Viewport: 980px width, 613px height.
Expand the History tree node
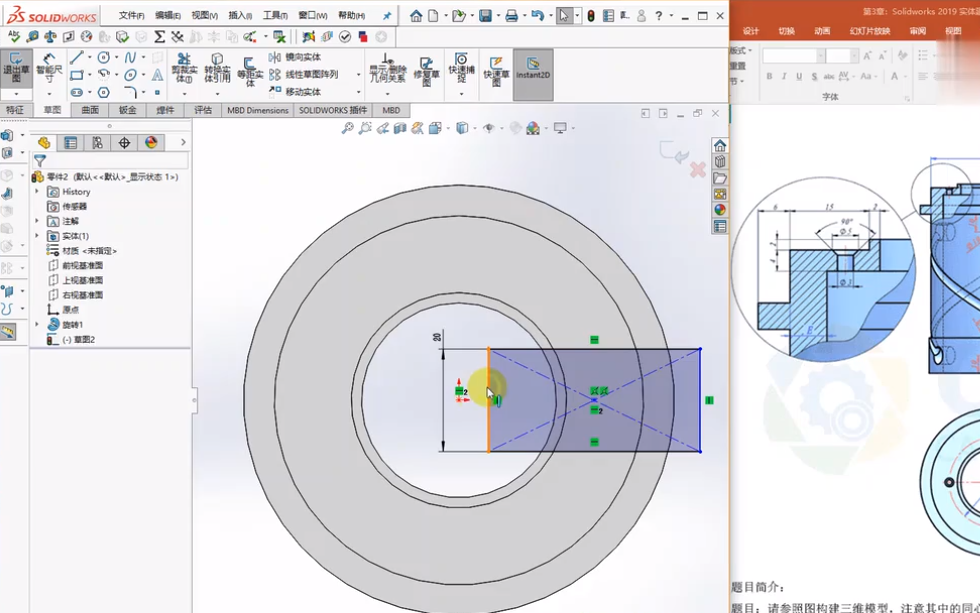pyautogui.click(x=37, y=191)
